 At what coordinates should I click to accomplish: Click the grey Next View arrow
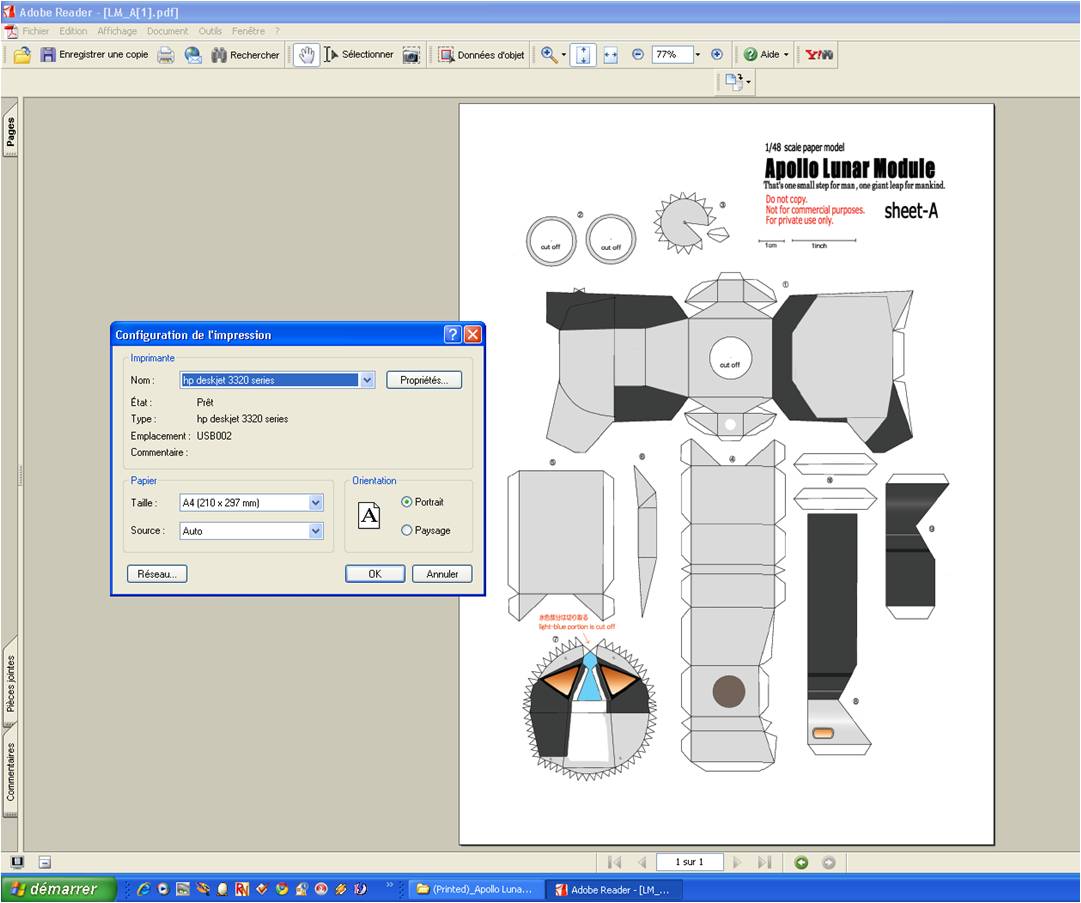pos(829,862)
